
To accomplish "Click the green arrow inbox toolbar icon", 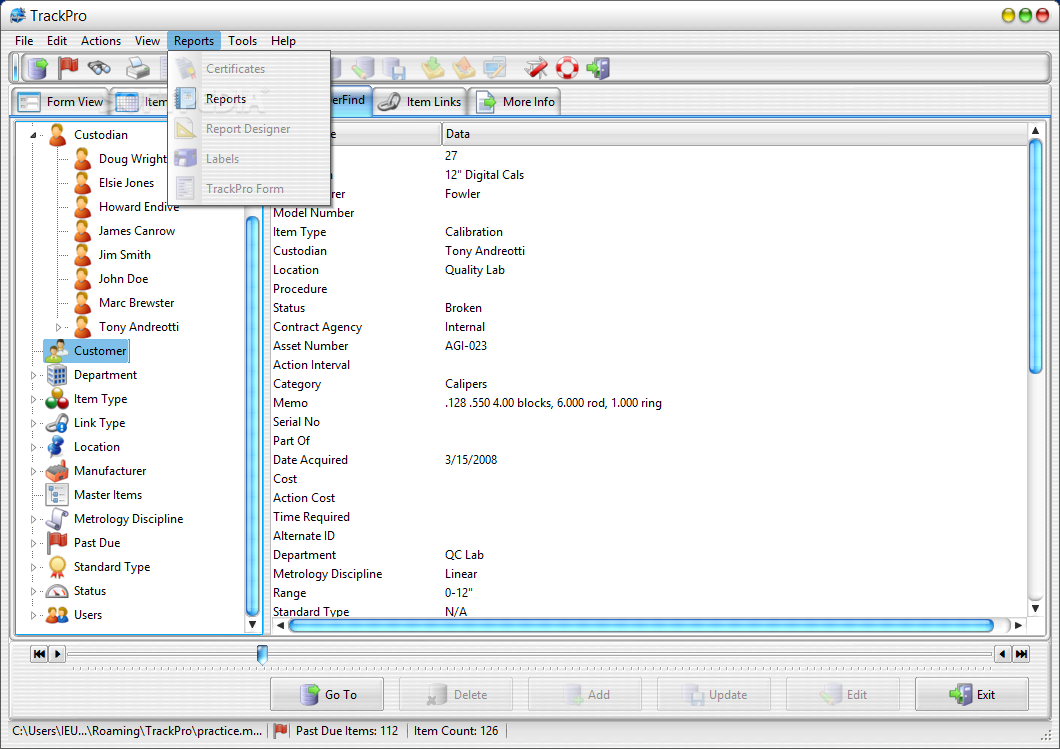I will (433, 68).
